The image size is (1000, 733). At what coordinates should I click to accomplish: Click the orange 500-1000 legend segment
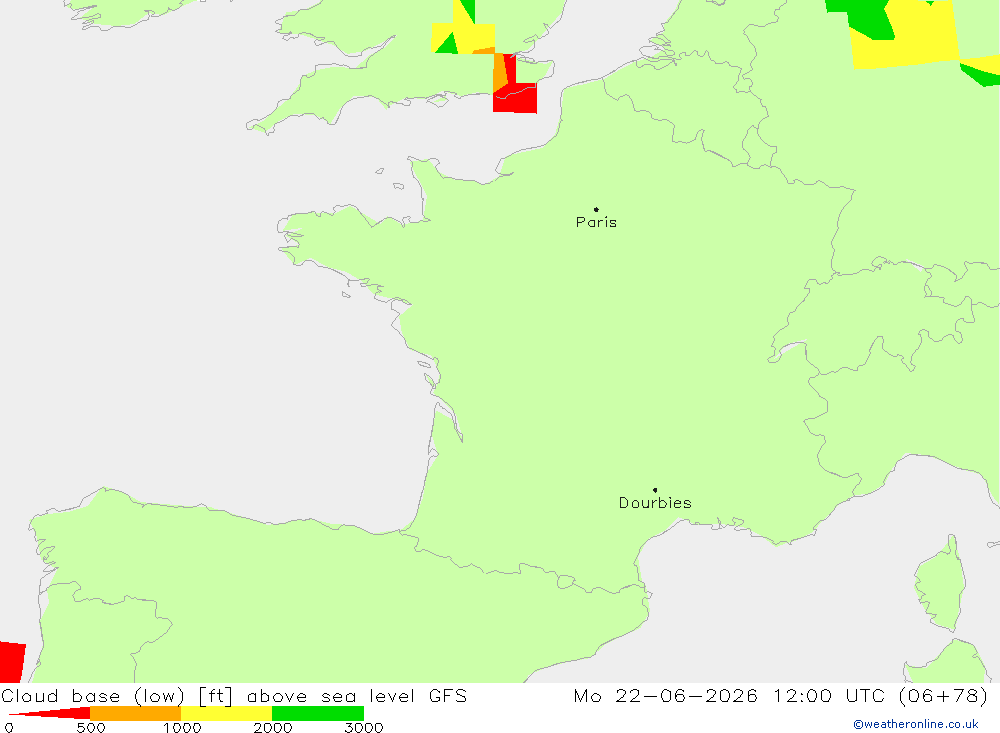click(x=136, y=713)
